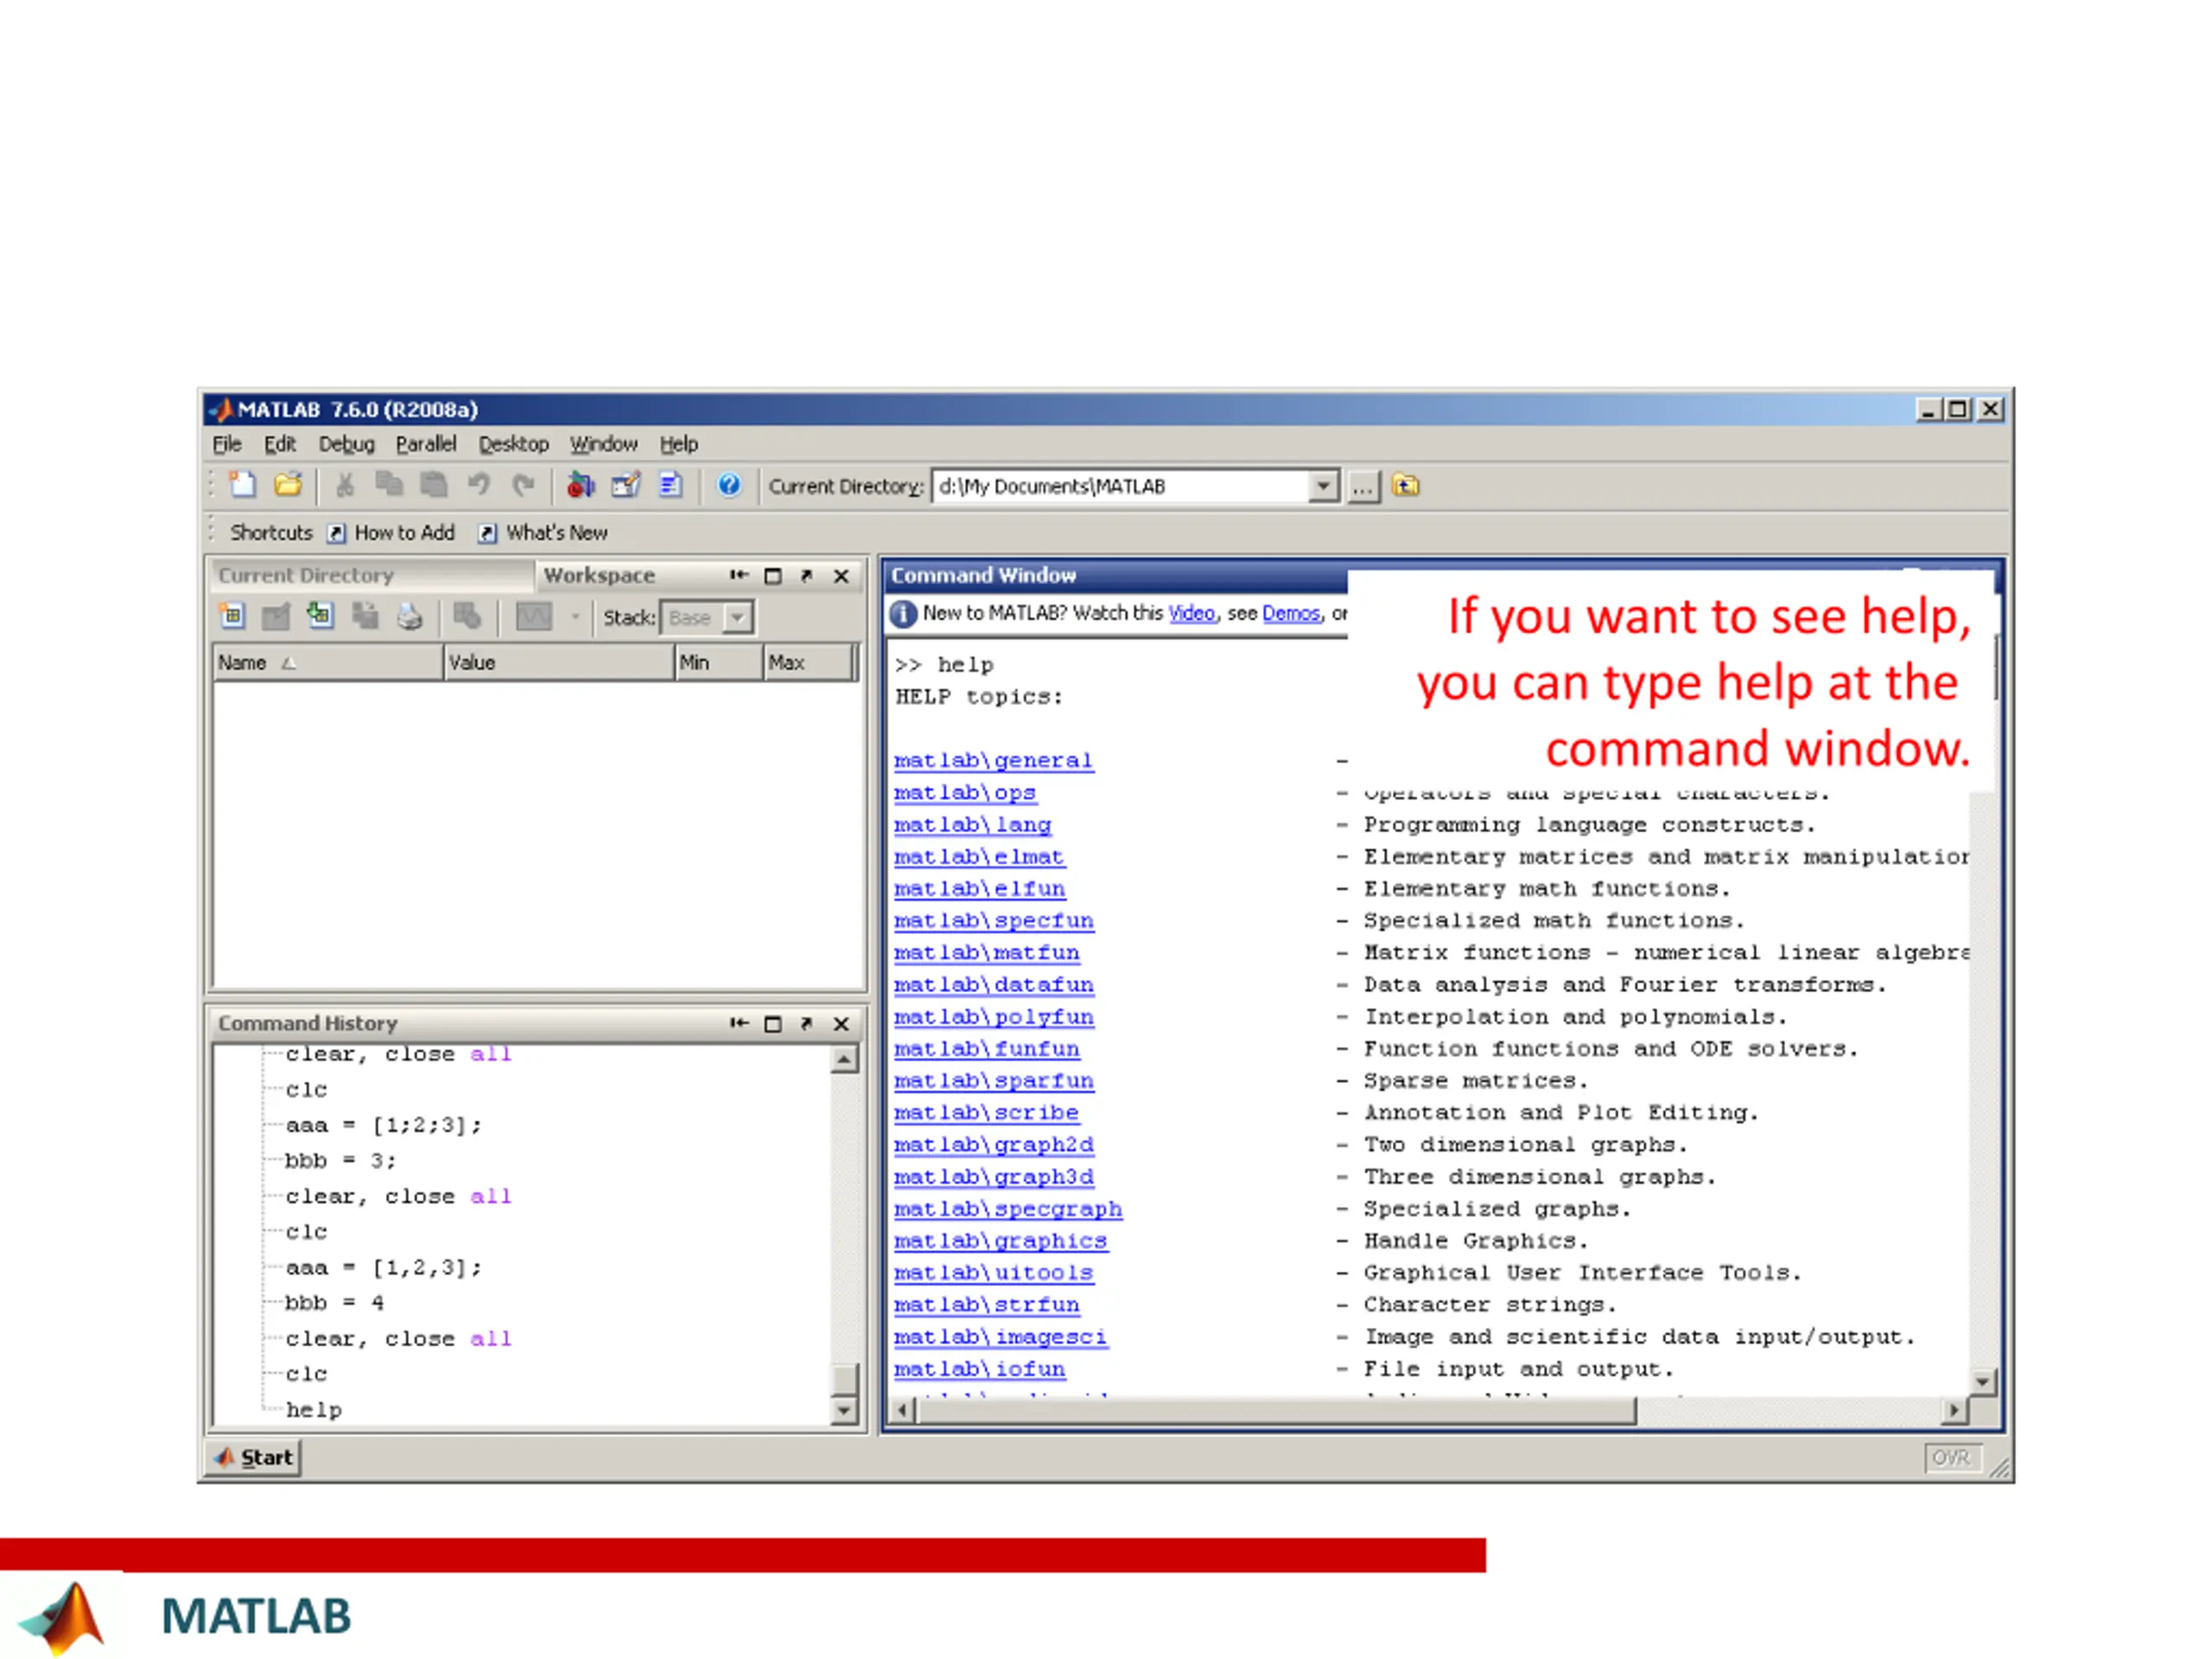Click Print icon in Workspace toolbar
Image resolution: width=2212 pixels, height=1659 pixels.
pyautogui.click(x=409, y=616)
